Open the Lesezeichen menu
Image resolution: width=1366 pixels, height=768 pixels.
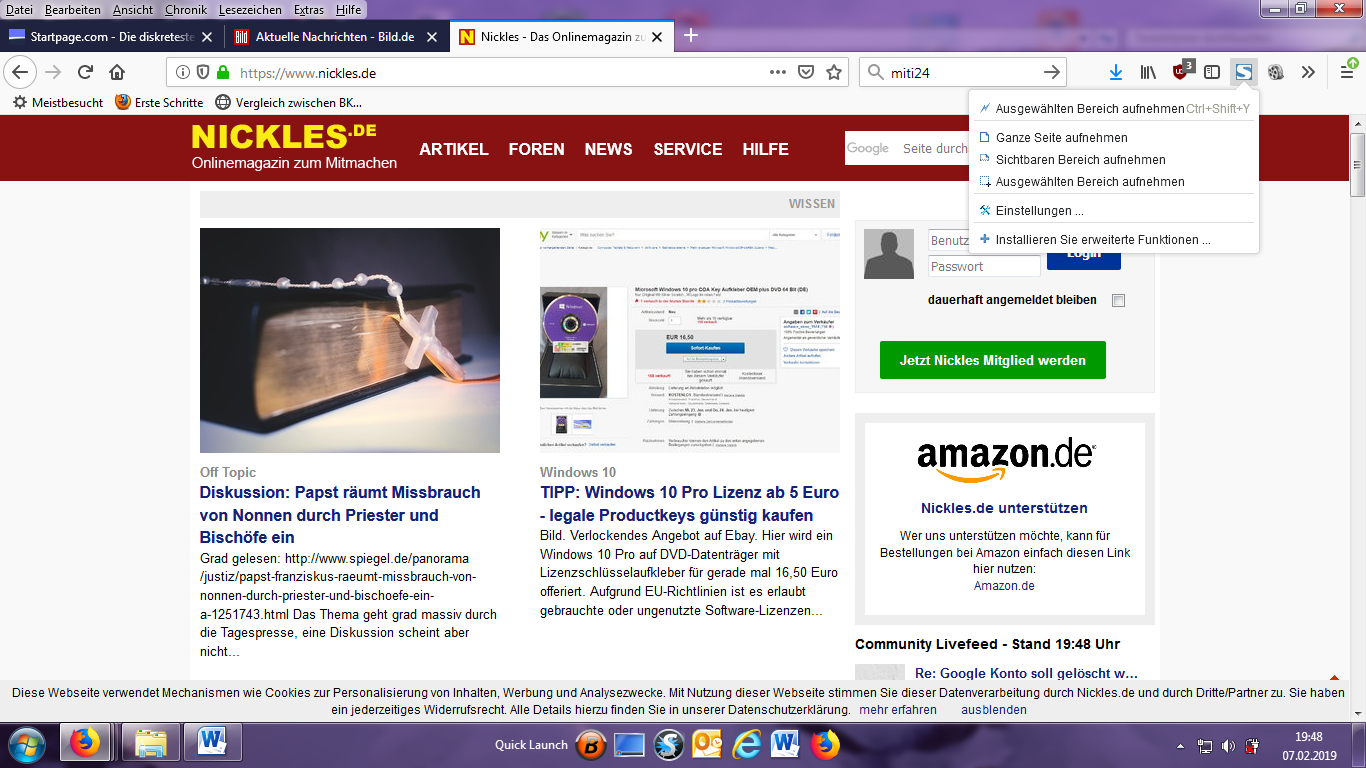(x=250, y=9)
